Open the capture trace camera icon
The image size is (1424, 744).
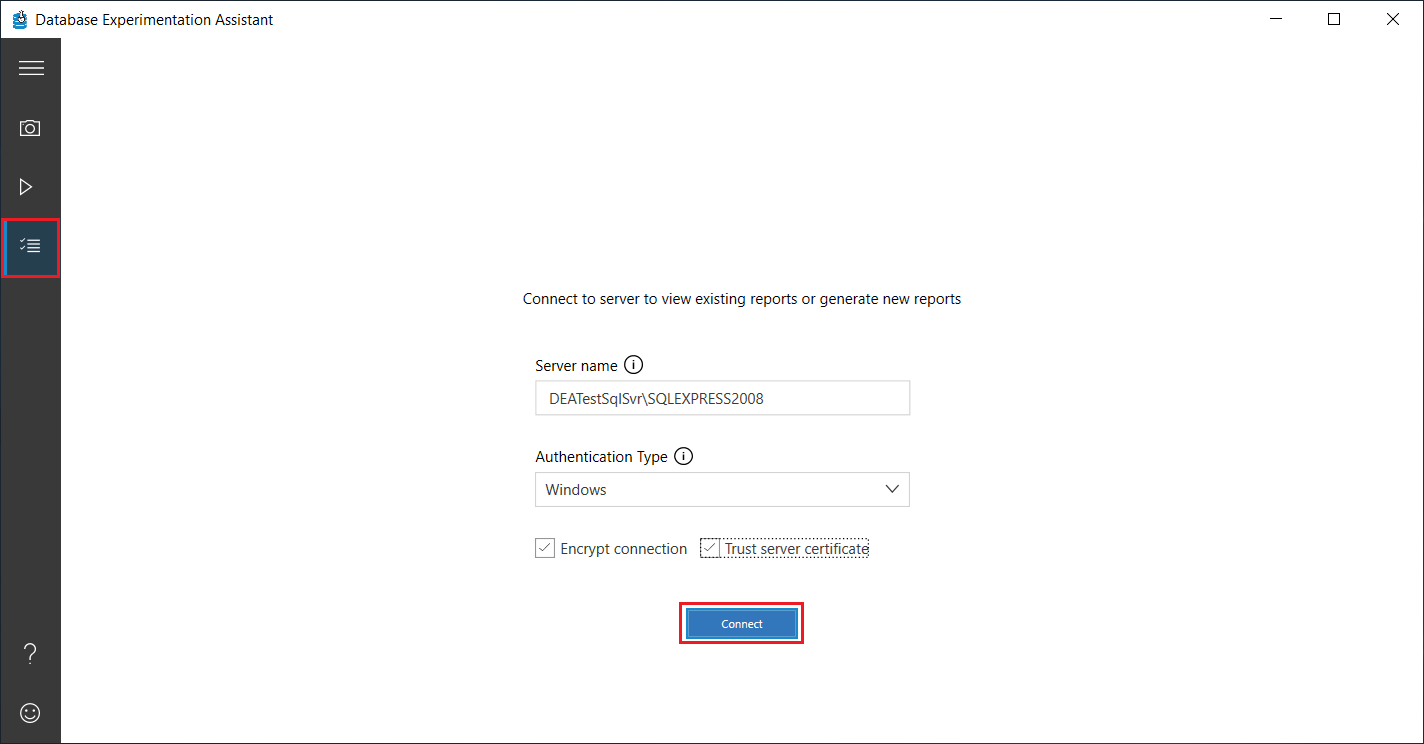30,128
